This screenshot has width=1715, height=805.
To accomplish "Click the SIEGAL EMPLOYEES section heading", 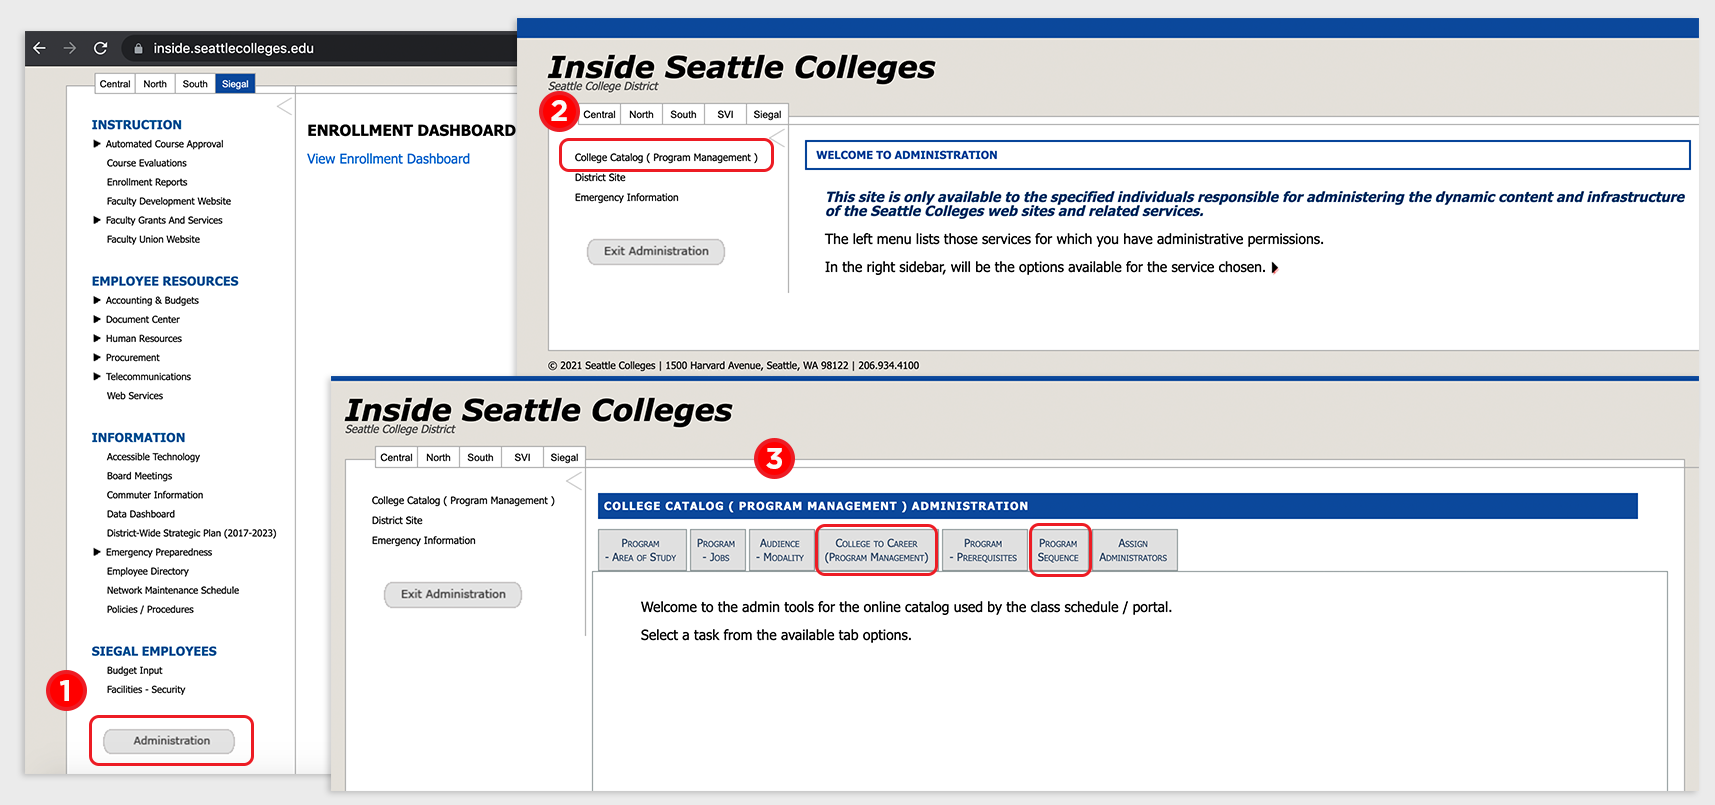I will click(154, 651).
